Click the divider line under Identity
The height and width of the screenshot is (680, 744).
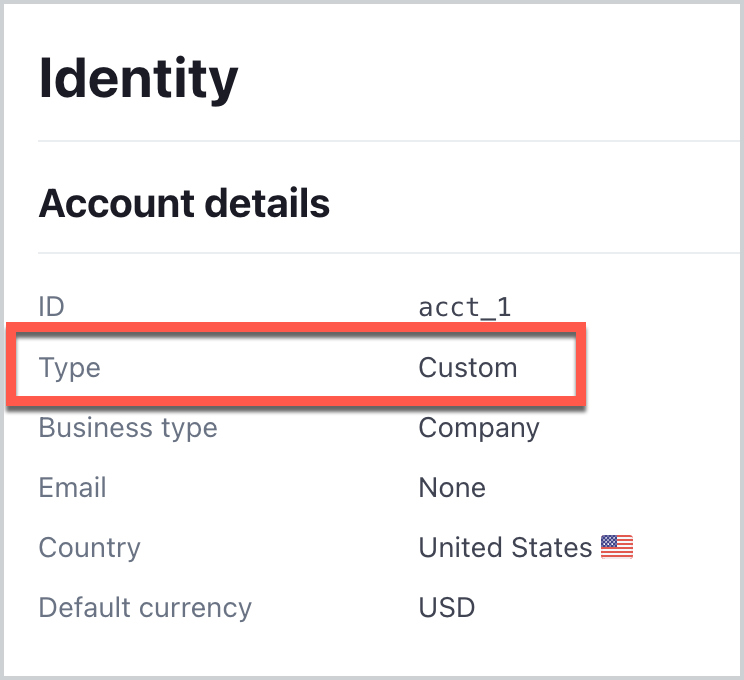pyautogui.click(x=389, y=141)
